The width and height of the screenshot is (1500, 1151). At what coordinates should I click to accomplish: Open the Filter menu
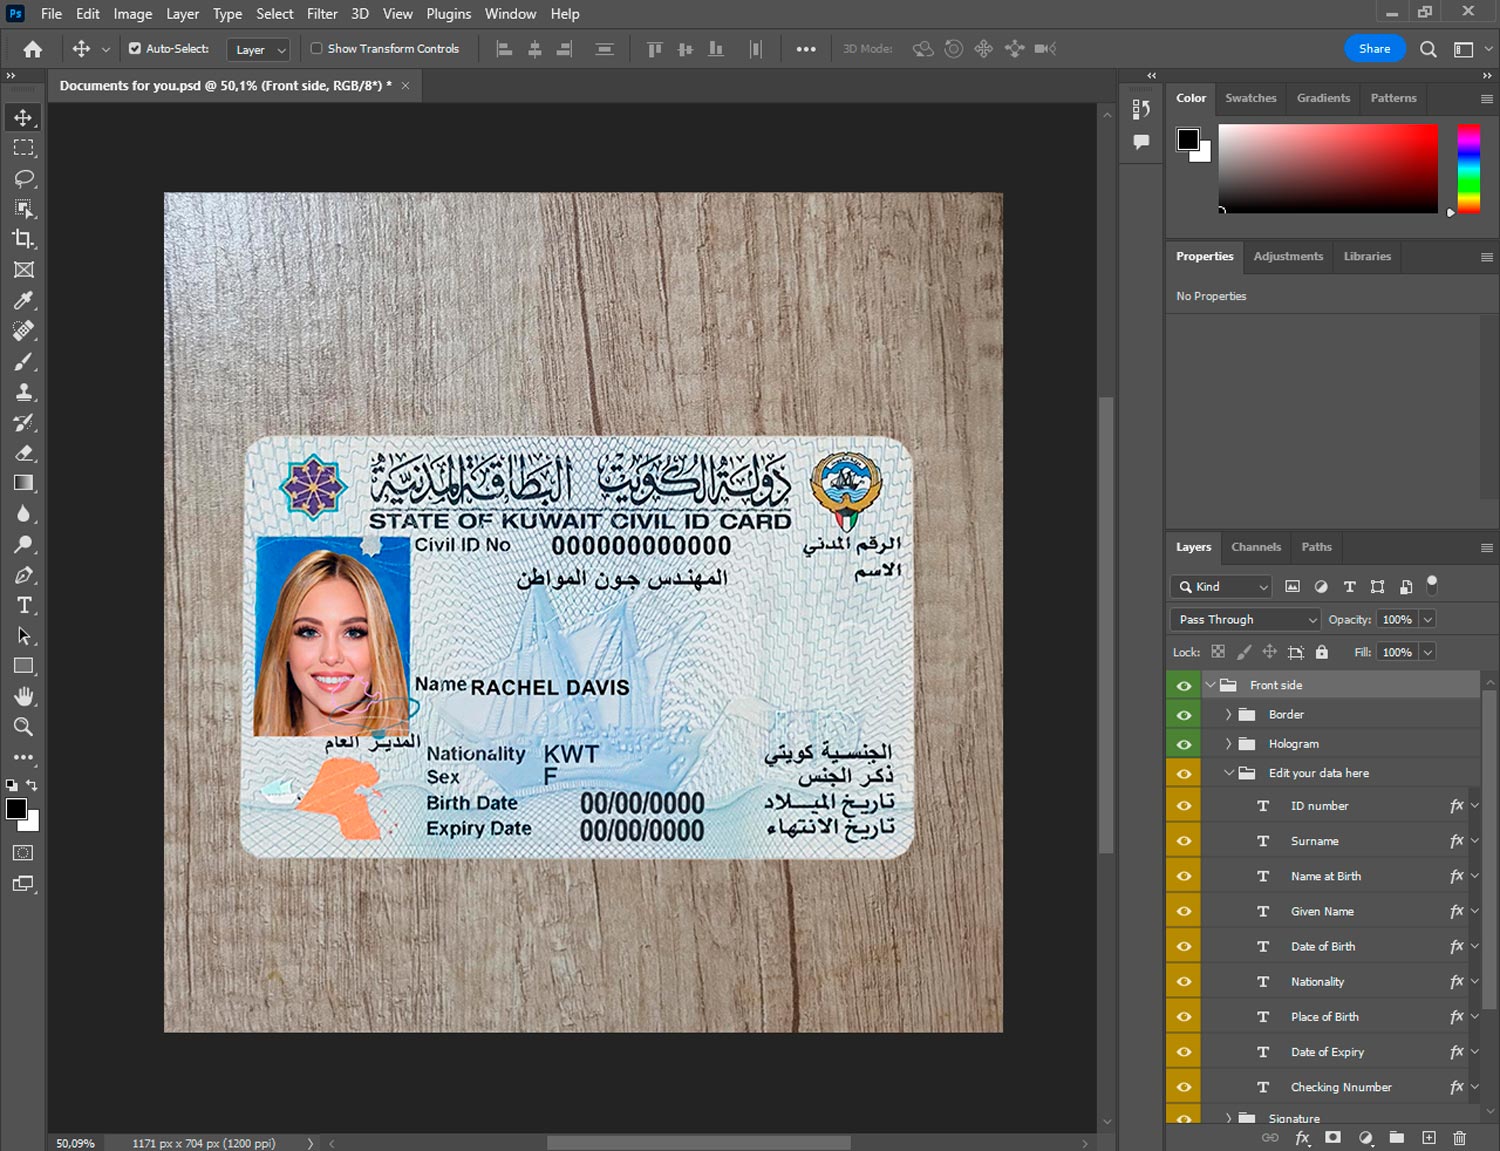pos(321,14)
